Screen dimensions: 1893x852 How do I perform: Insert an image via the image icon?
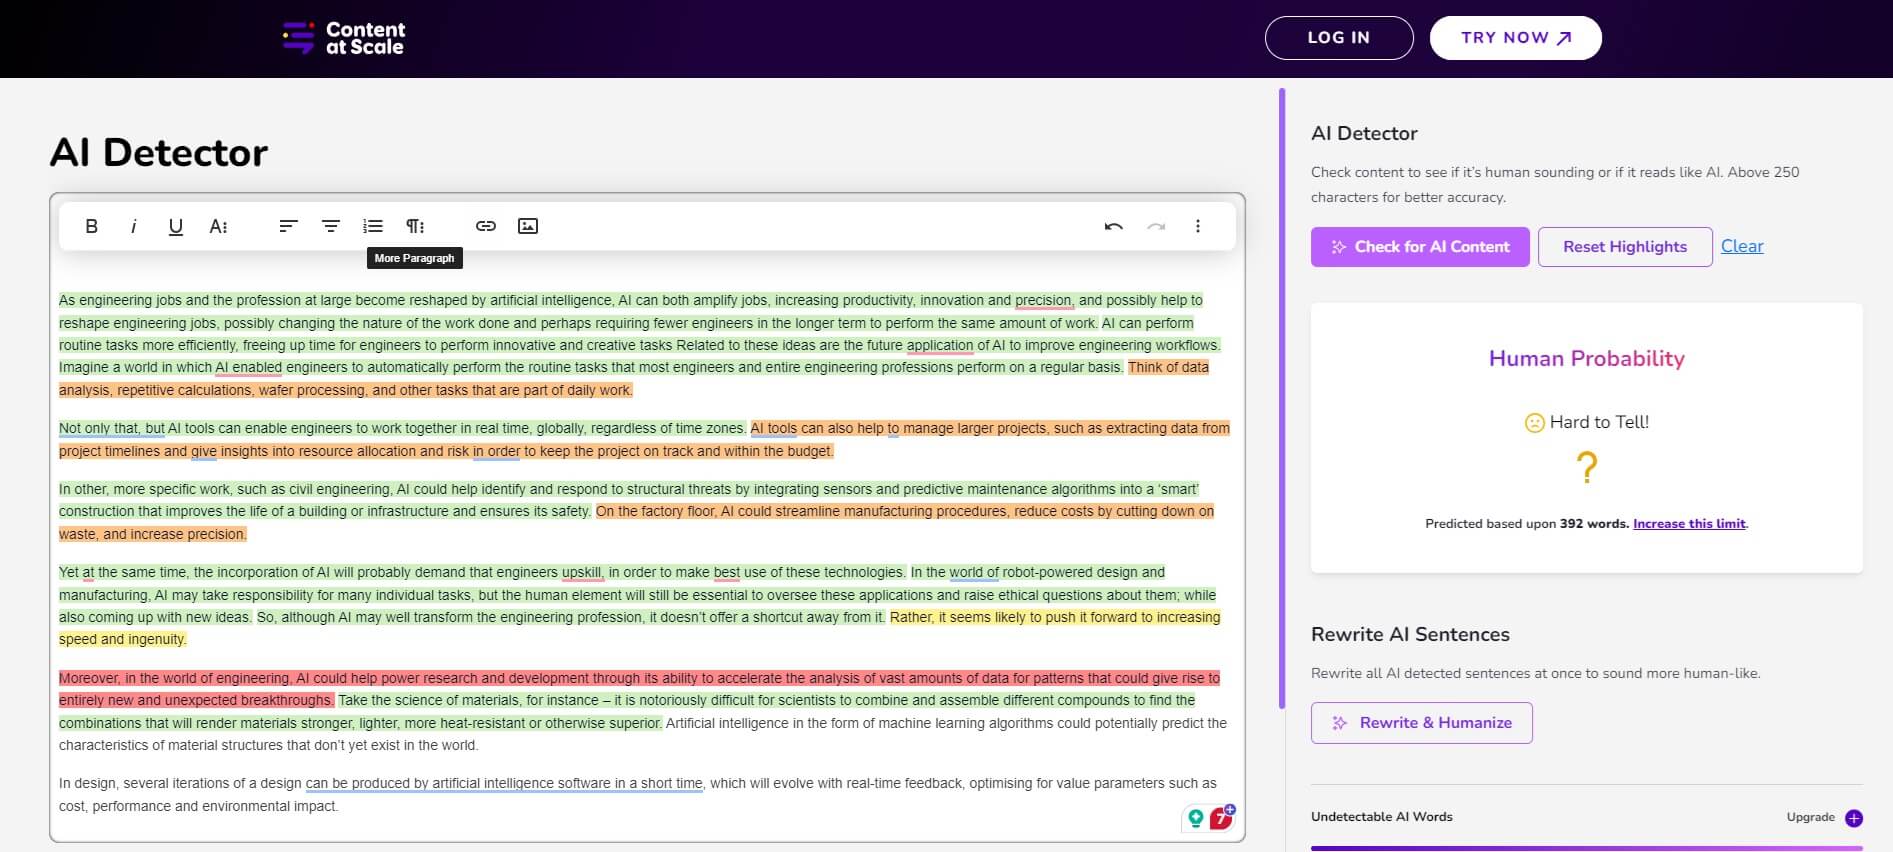528,226
